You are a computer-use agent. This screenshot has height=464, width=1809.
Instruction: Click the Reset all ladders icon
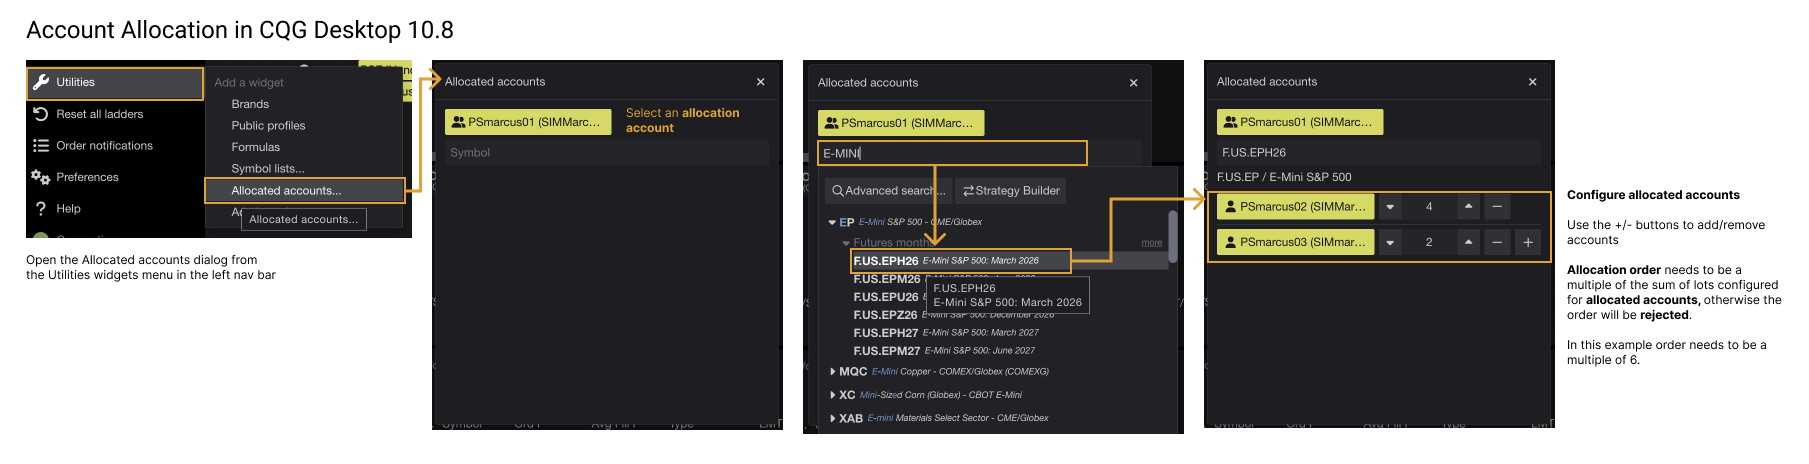click(x=41, y=114)
